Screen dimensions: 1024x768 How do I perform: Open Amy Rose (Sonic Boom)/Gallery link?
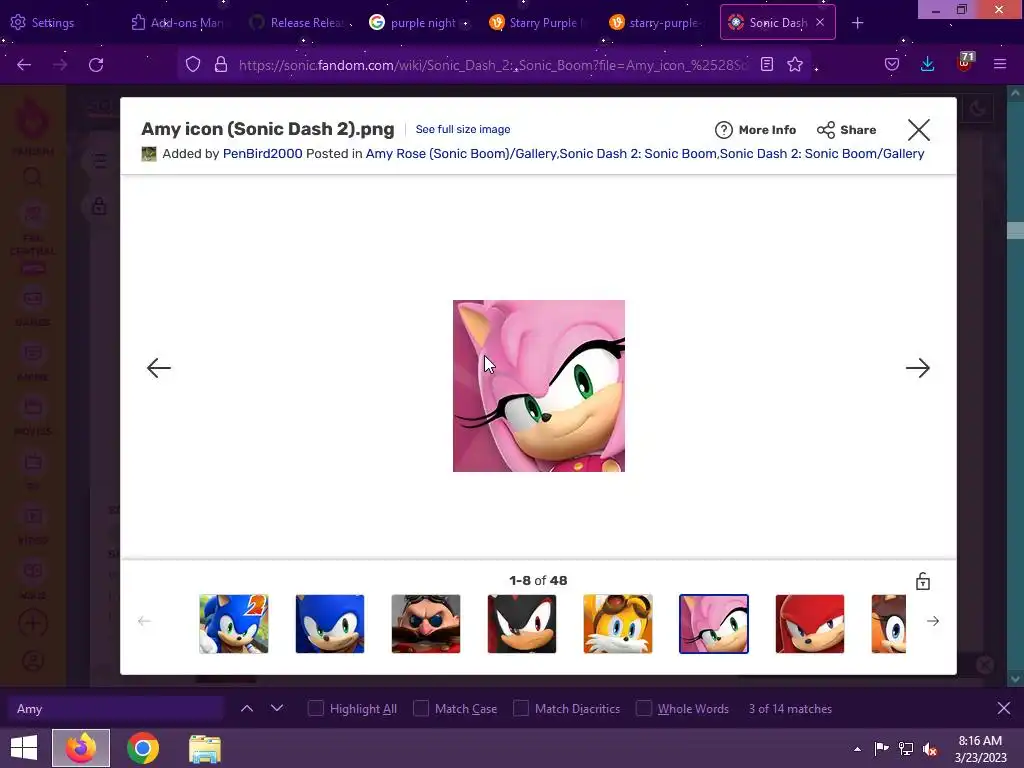(x=461, y=153)
